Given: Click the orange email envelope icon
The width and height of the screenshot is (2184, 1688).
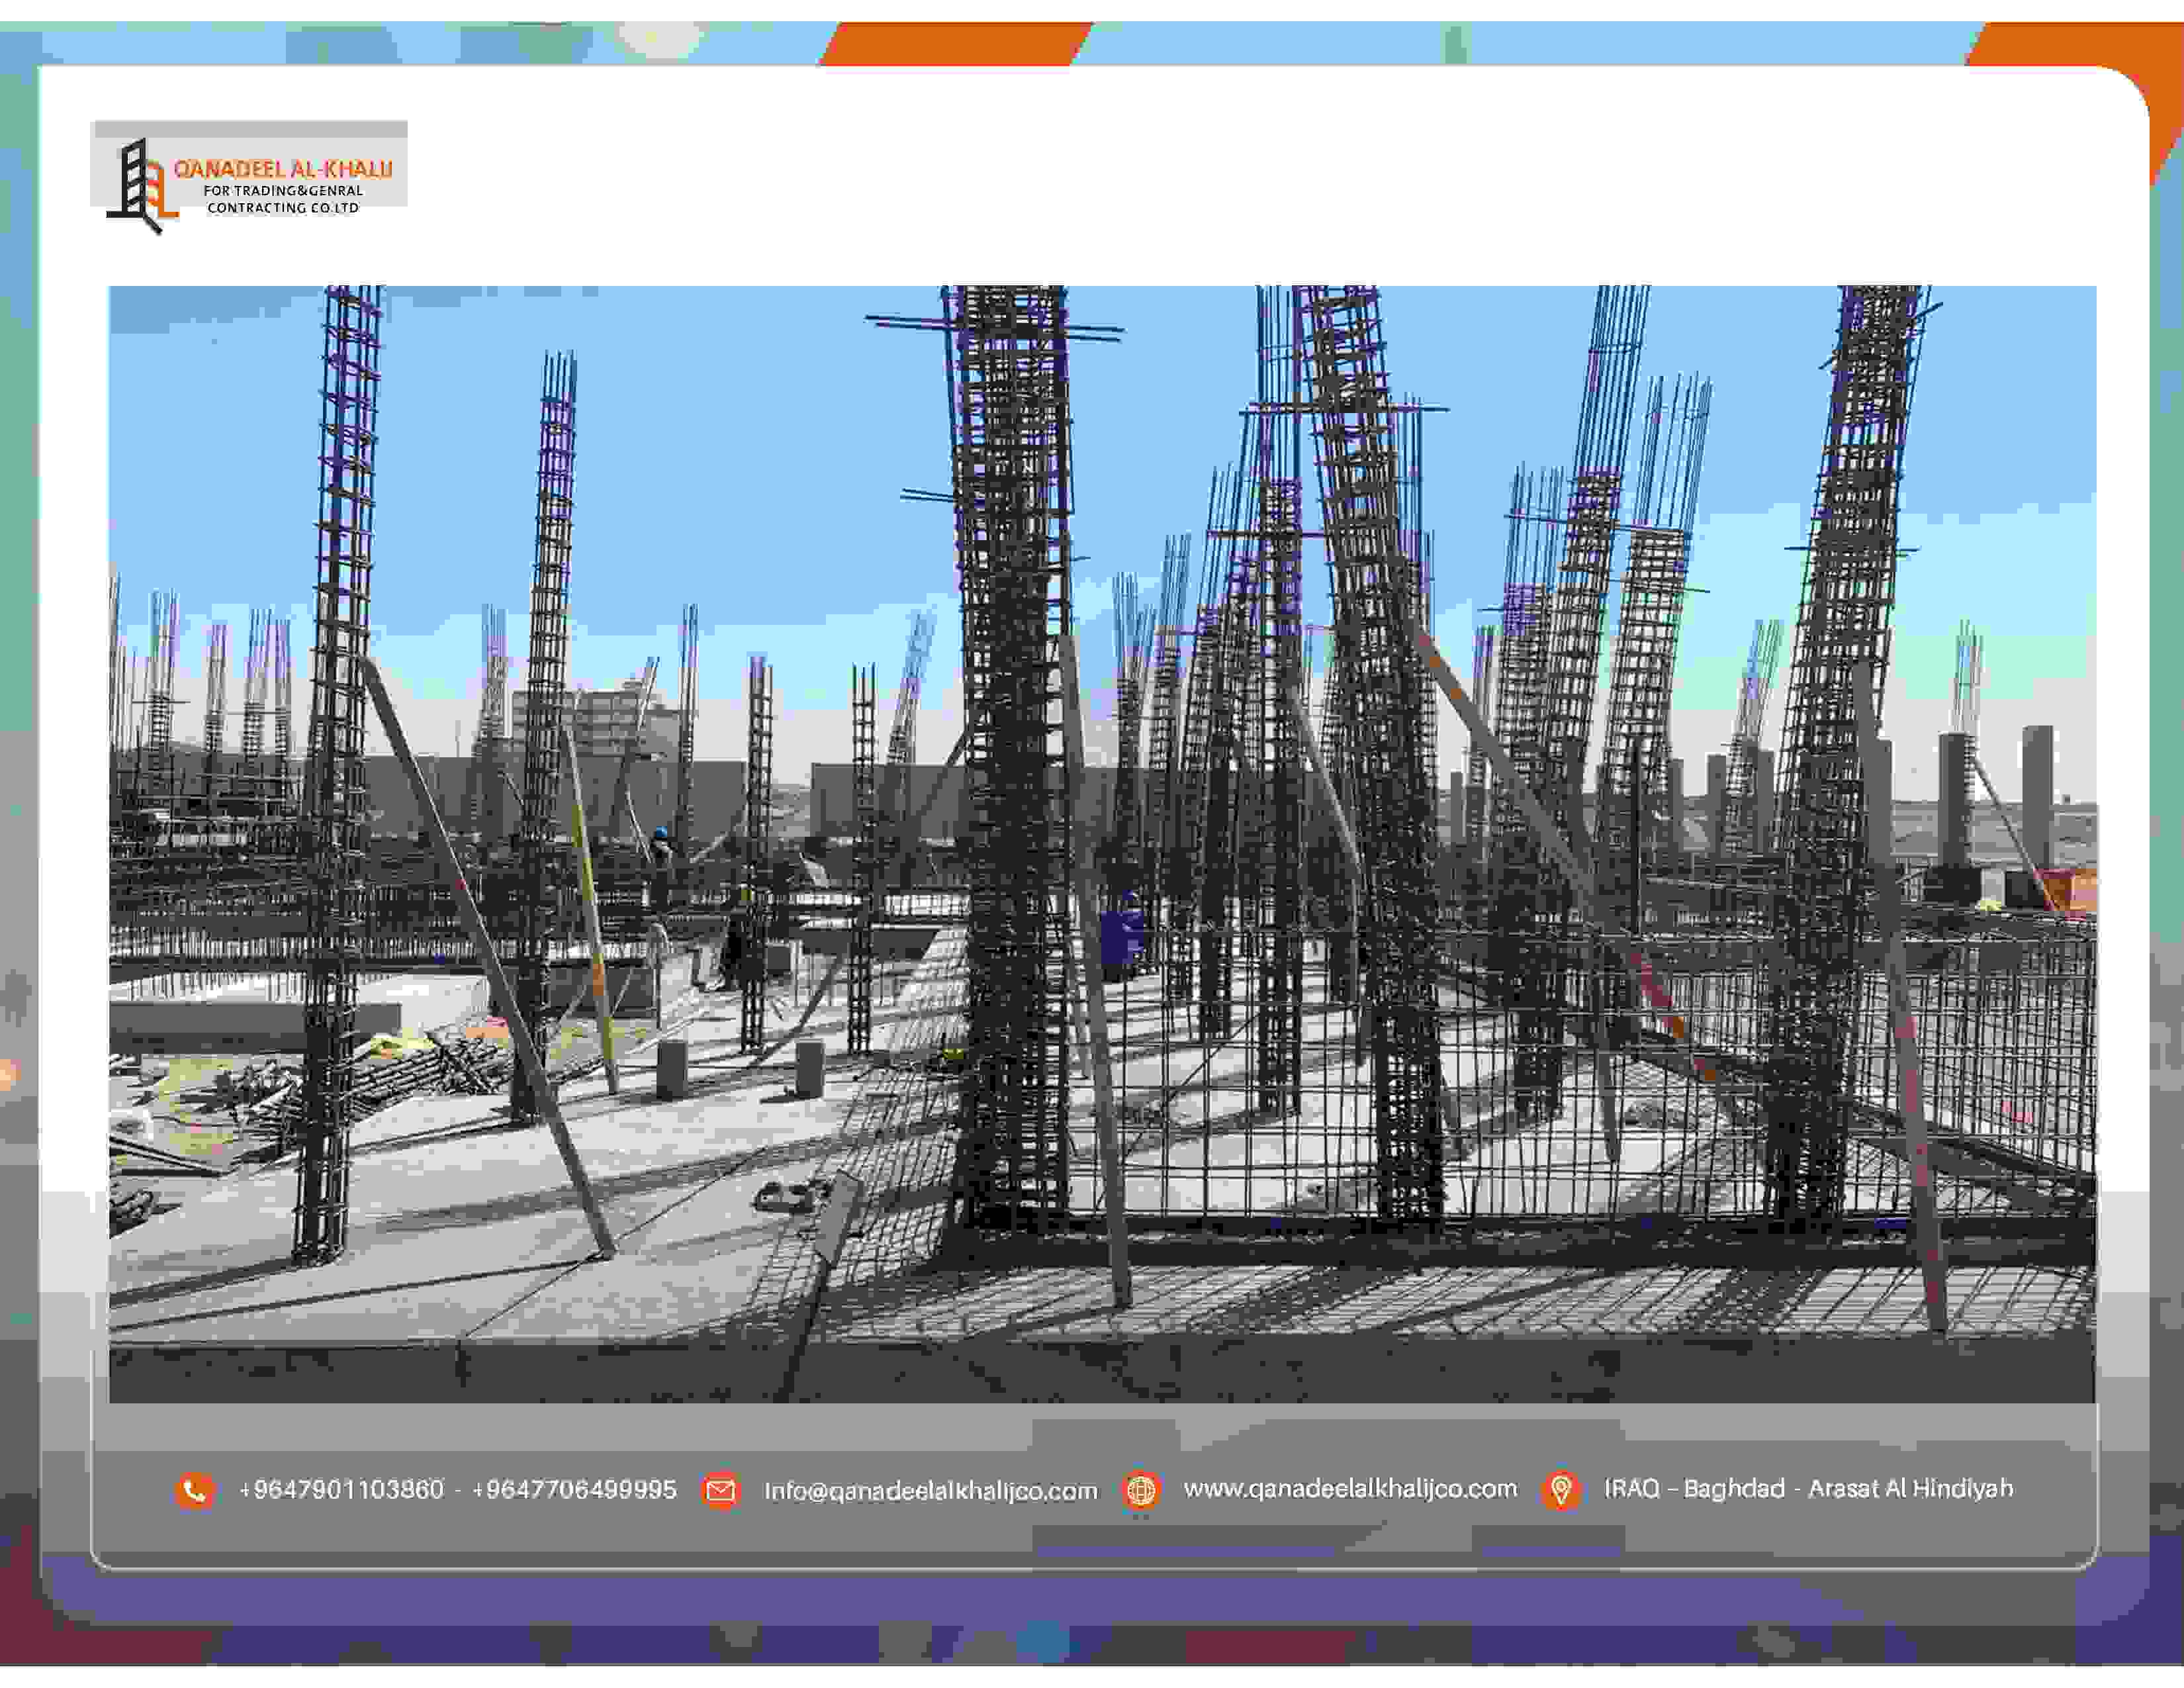Looking at the screenshot, I should (720, 1491).
